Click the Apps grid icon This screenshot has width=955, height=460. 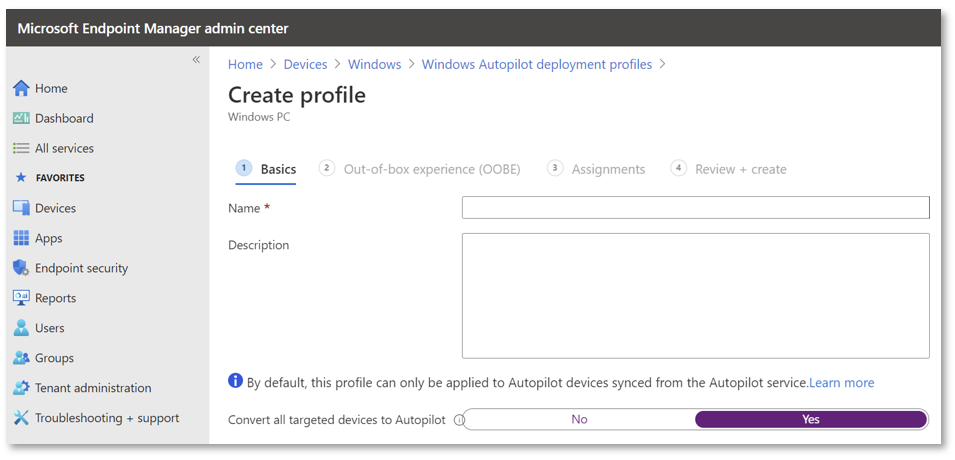click(21, 238)
